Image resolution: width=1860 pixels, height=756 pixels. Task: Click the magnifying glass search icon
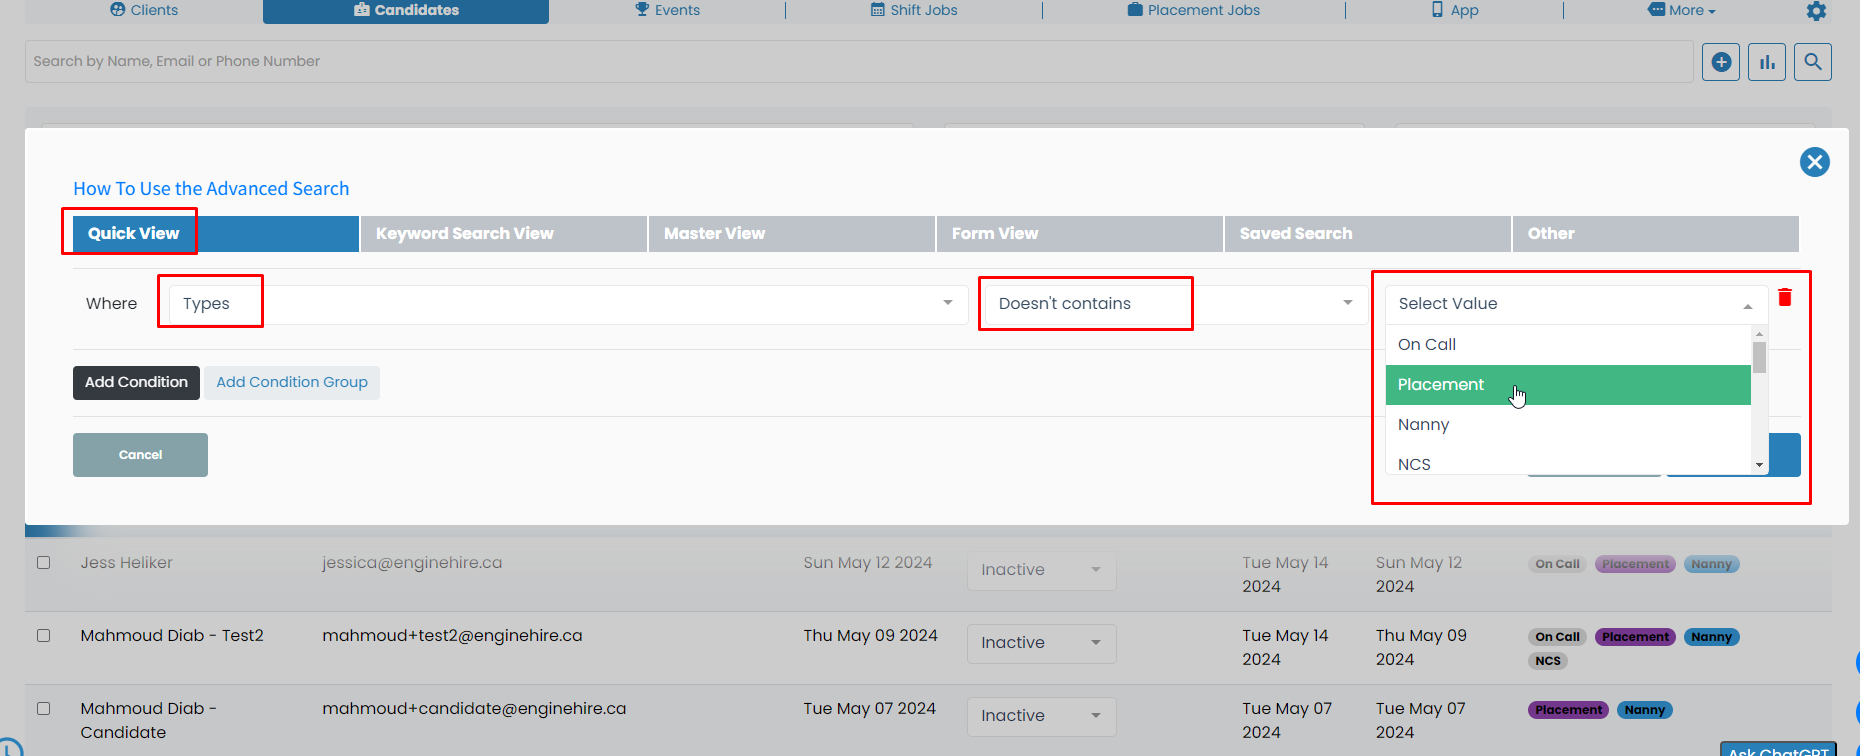1812,62
